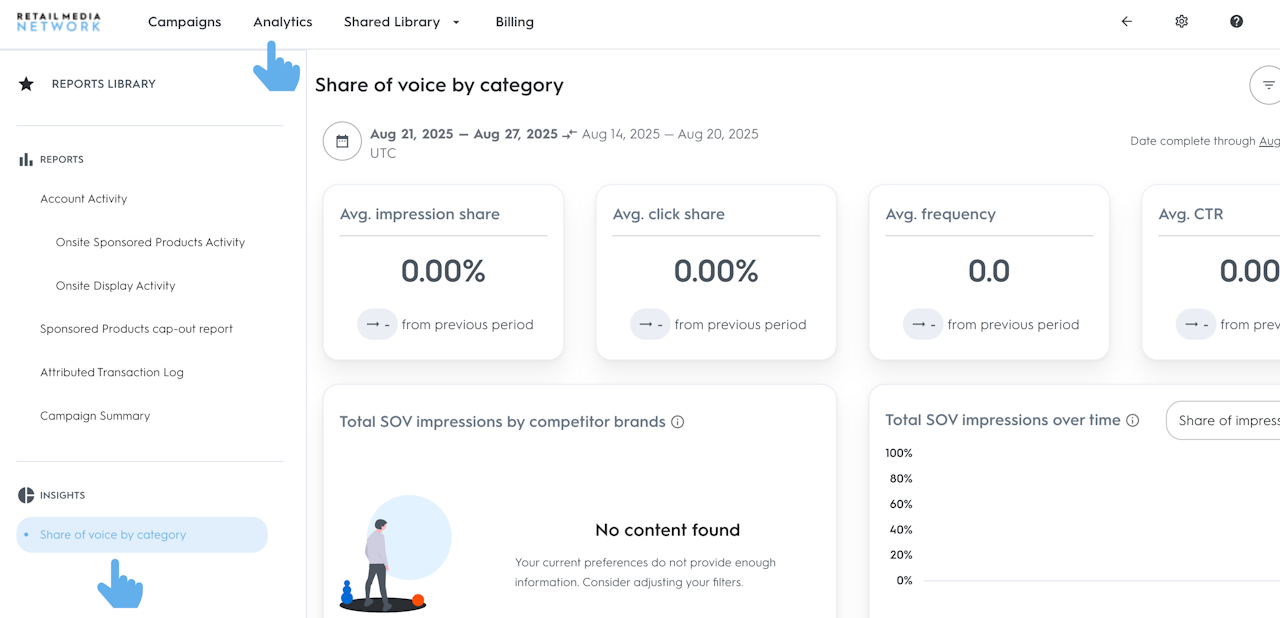Click info icon beside competitor brands title

pos(678,422)
